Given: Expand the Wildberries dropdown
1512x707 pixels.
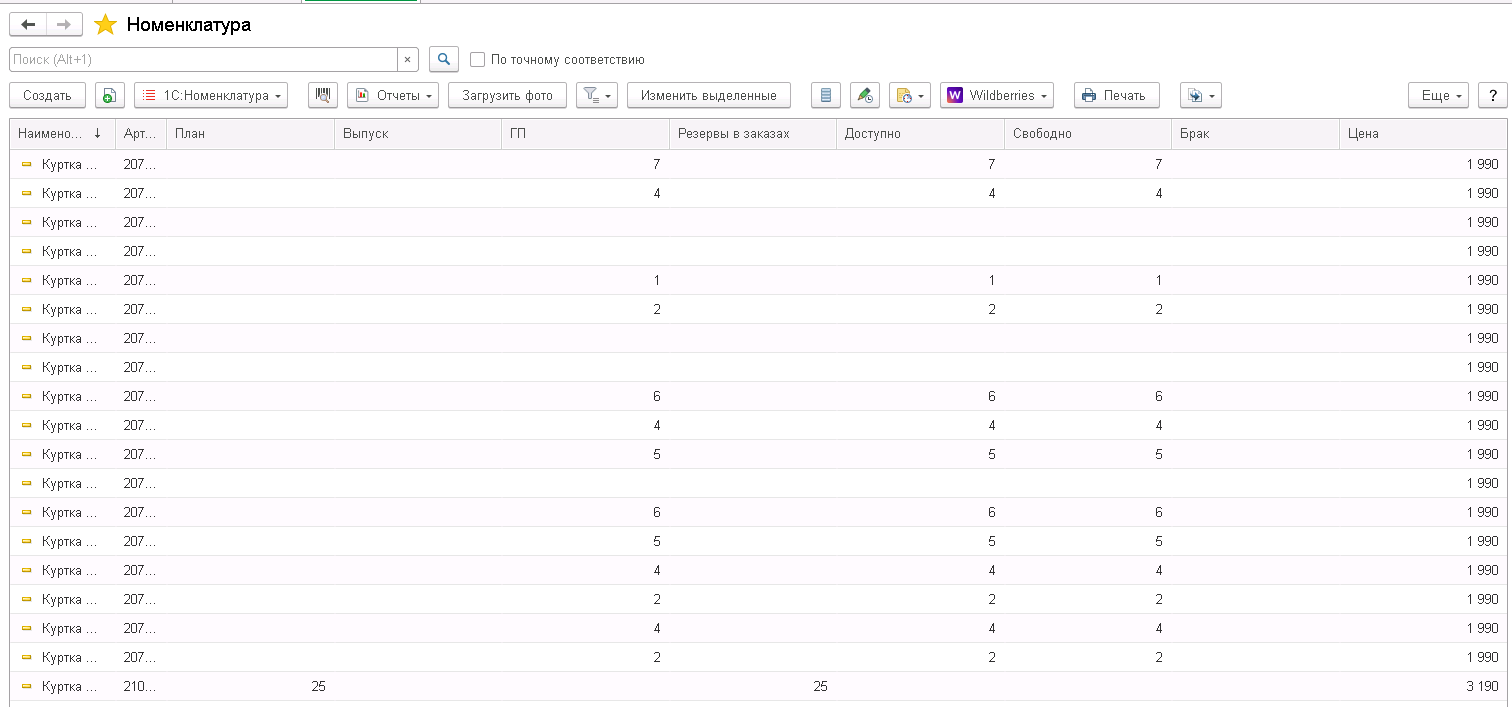Looking at the screenshot, I should 997,95.
